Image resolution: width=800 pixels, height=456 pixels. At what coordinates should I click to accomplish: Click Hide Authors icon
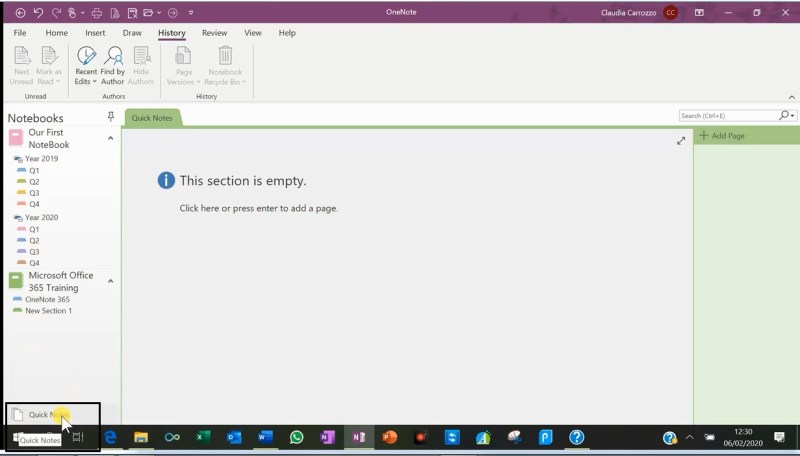(141, 65)
